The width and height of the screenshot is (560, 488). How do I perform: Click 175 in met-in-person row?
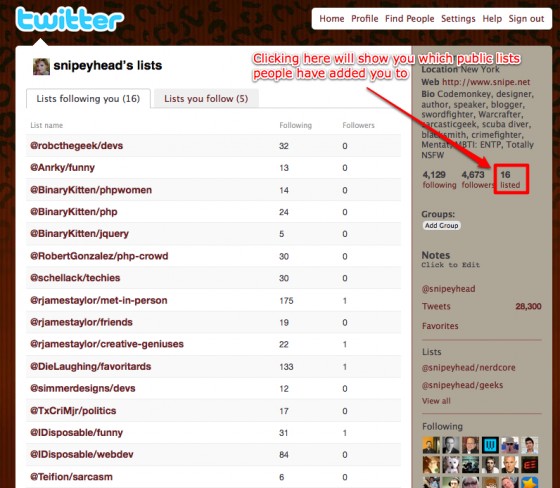286,301
